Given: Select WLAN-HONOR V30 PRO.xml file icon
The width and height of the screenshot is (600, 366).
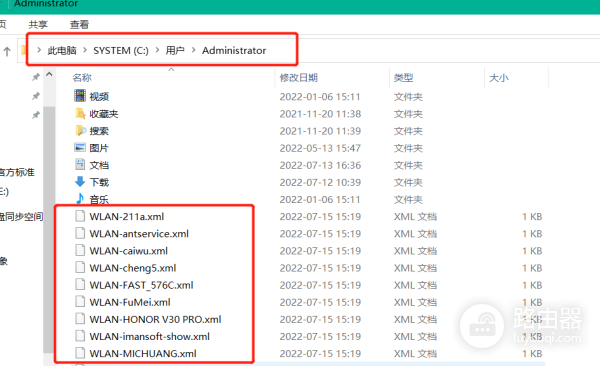Looking at the screenshot, I should 80,319.
